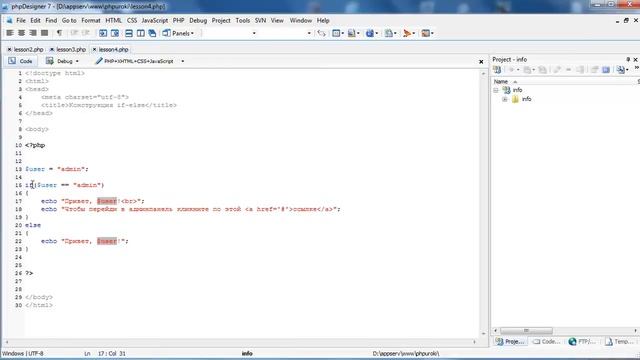
Task: Center-align text using toolbar icon
Action: coord(21,33)
